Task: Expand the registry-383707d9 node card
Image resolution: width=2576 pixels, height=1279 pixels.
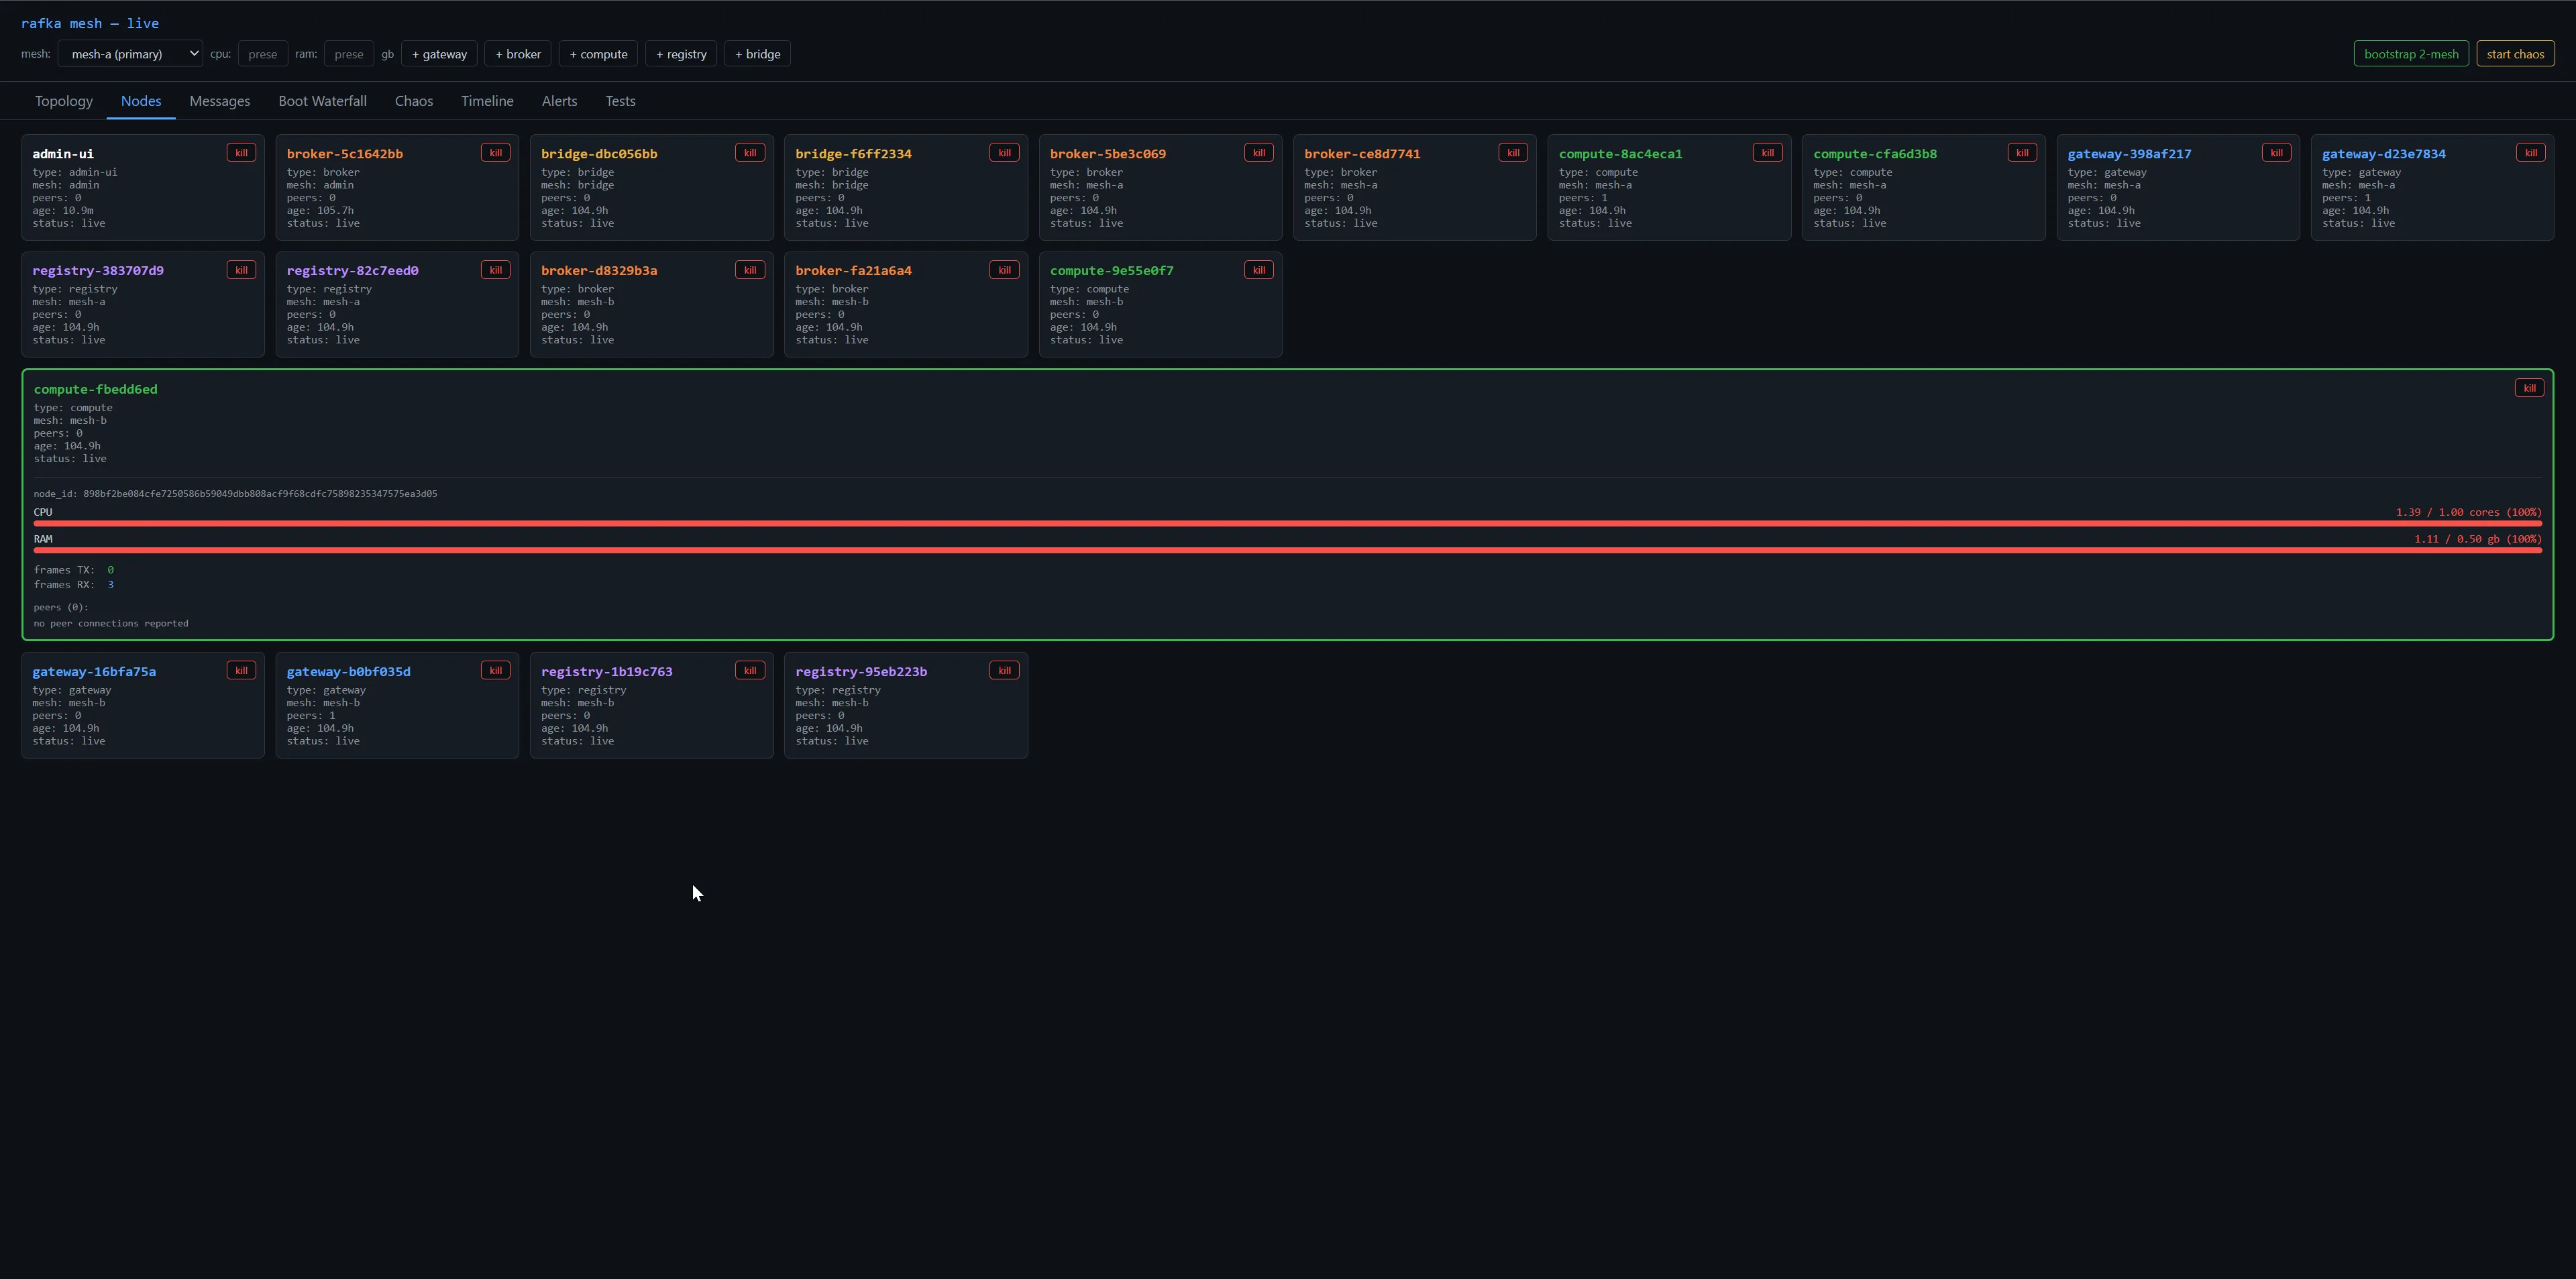Action: click(x=143, y=304)
